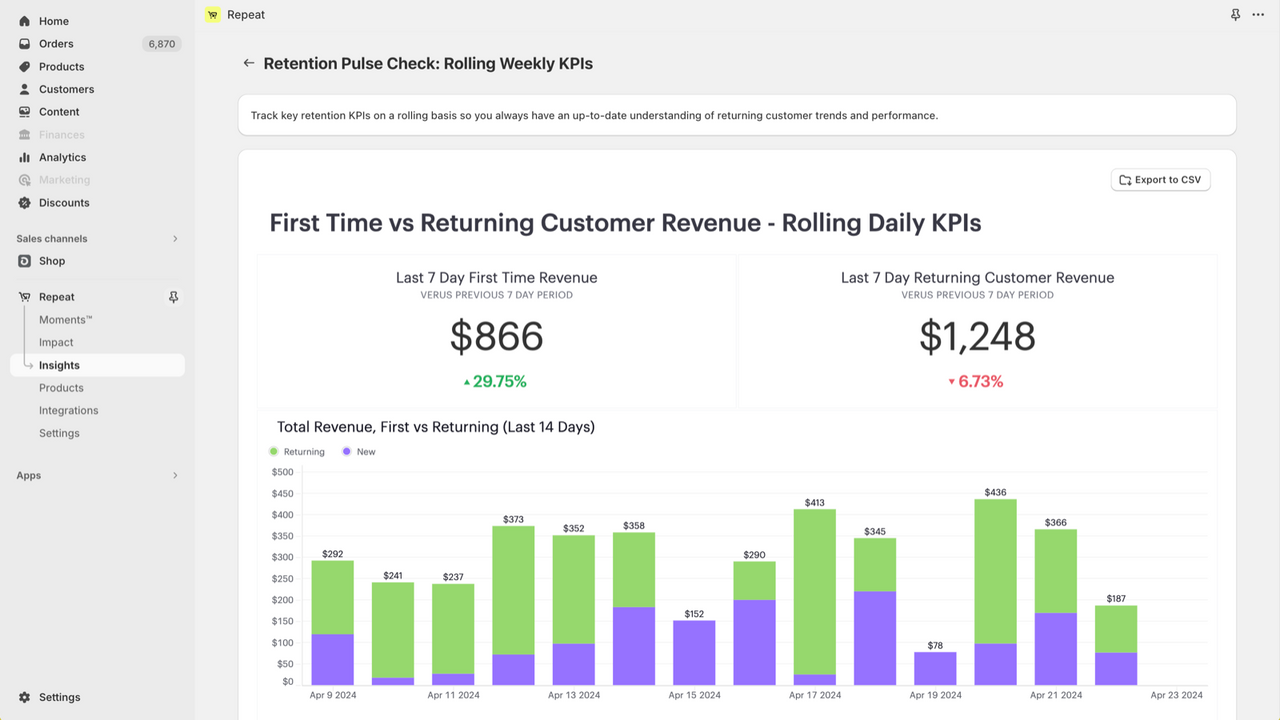Click the $500 y-axis label
Screen dimensions: 1280x720
pos(283,472)
